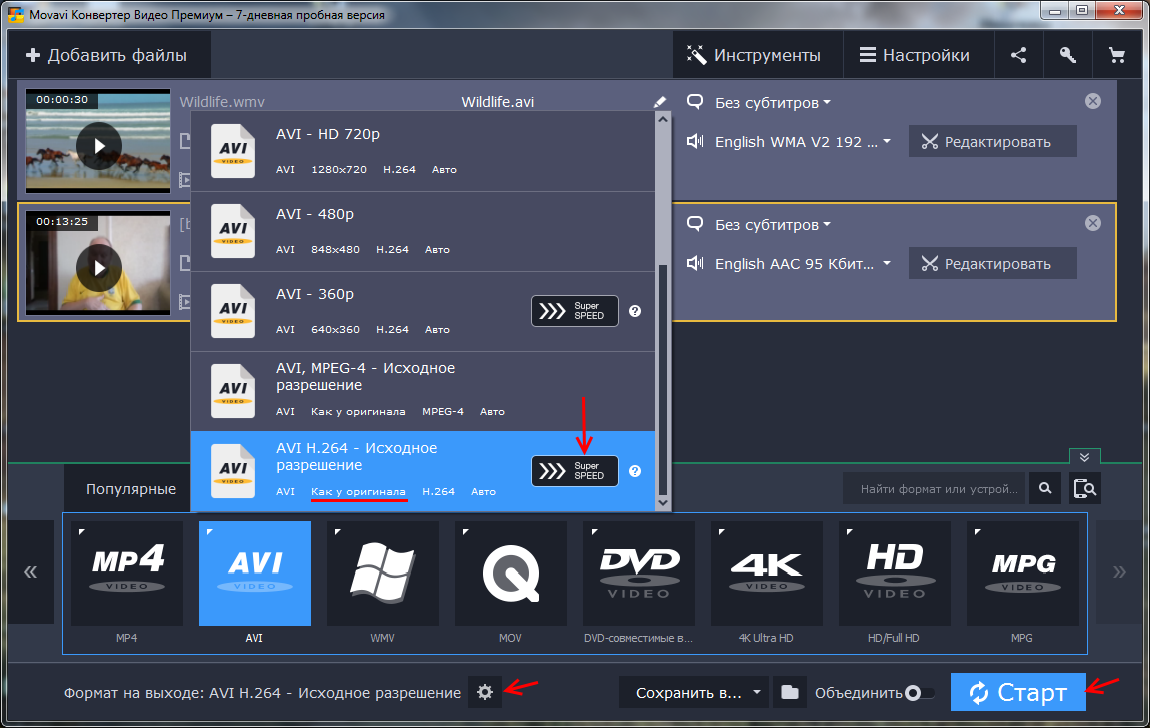Image resolution: width=1150 pixels, height=728 pixels.
Task: Click help icon for AVI 360p SuperSpeed
Action: [x=635, y=311]
